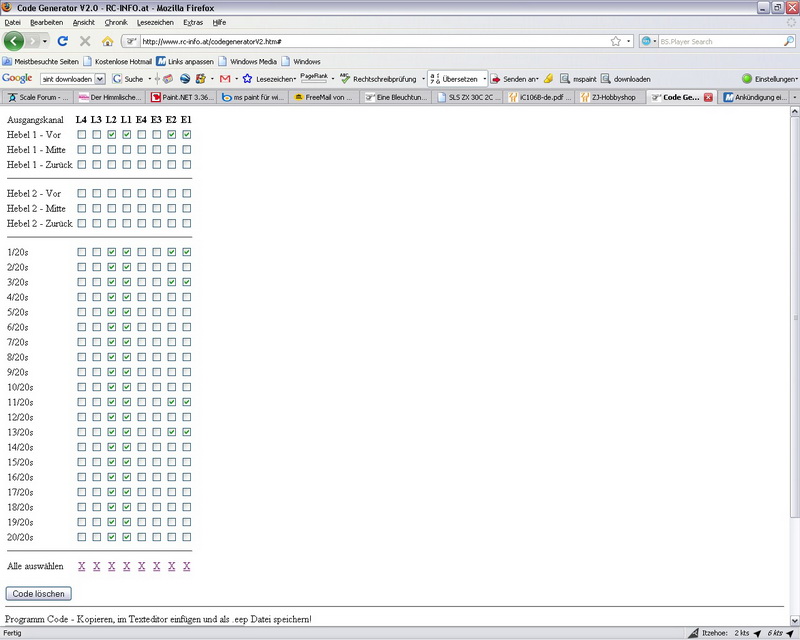This screenshot has width=800, height=640.
Task: Click the Google toolbar PageRank indicator
Action: (314, 77)
